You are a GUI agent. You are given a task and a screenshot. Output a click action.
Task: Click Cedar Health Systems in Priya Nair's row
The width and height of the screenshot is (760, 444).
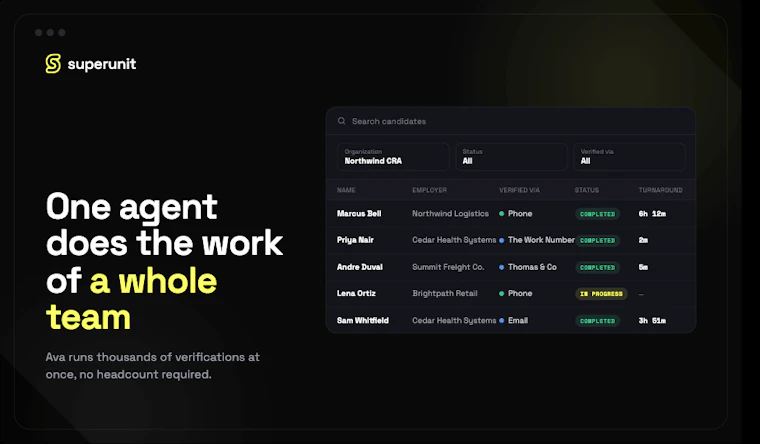tap(454, 240)
